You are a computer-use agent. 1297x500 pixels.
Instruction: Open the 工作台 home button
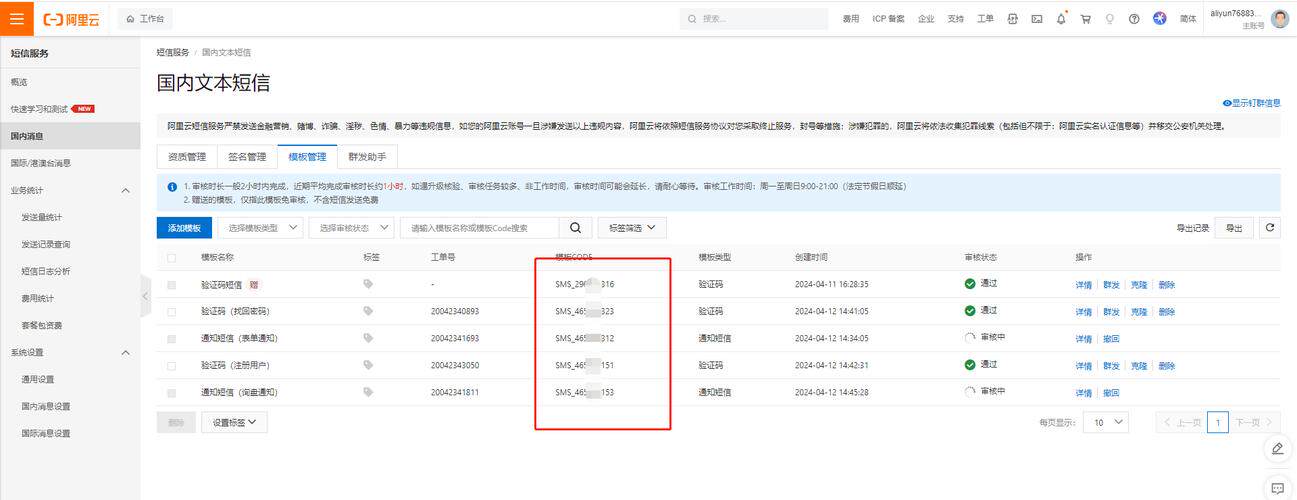[145, 19]
